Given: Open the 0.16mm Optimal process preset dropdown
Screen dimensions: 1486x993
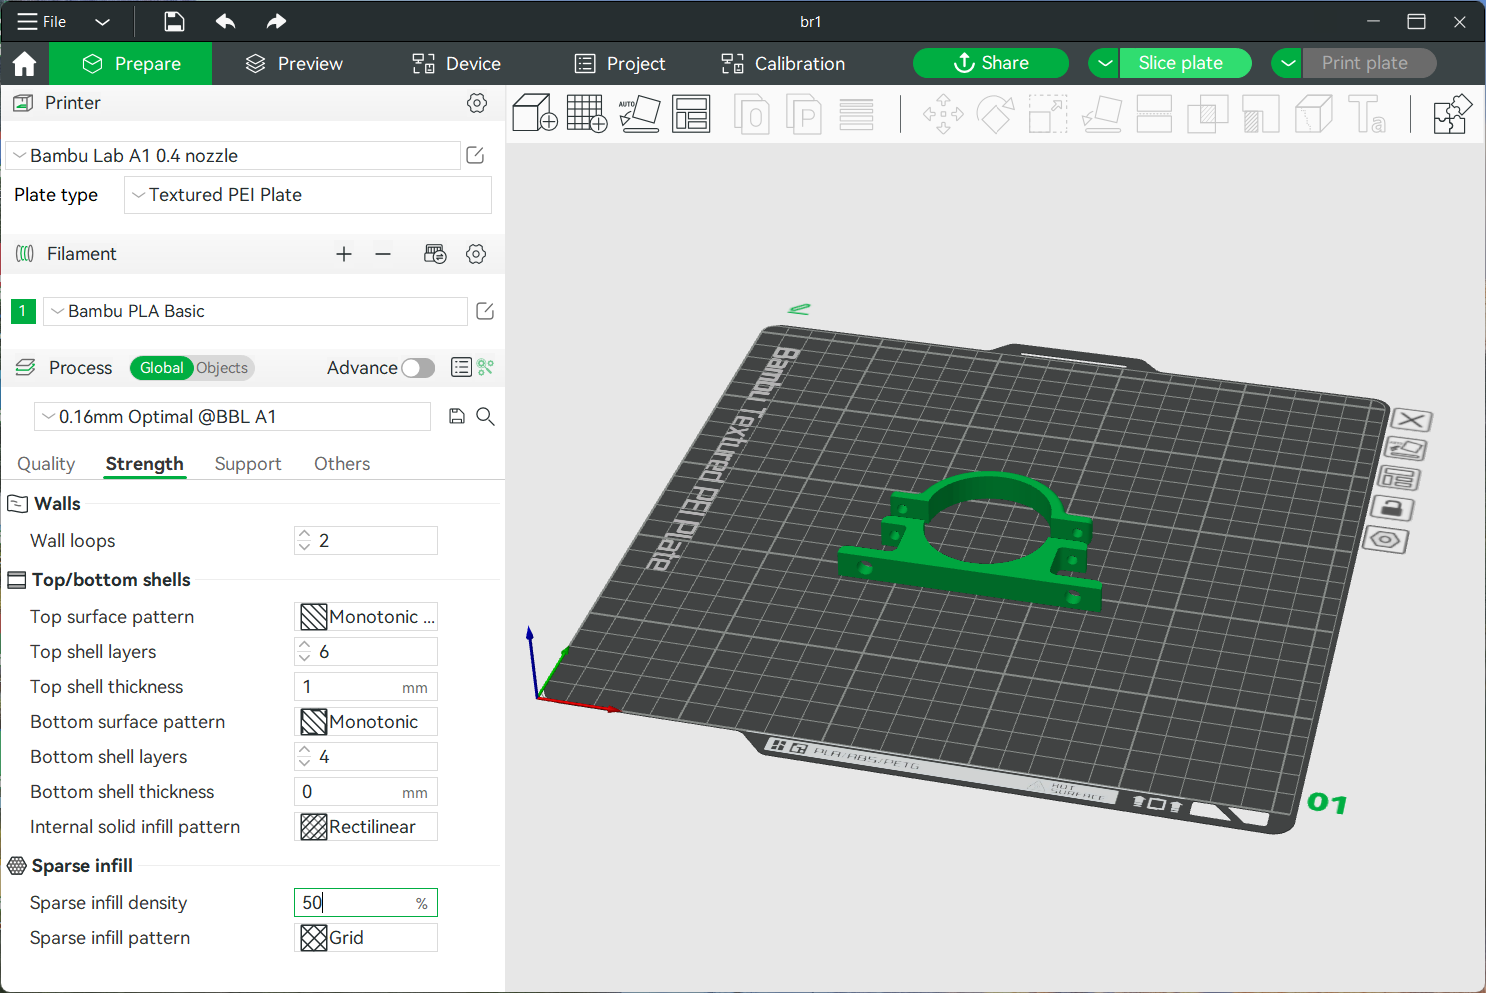Looking at the screenshot, I should point(232,416).
